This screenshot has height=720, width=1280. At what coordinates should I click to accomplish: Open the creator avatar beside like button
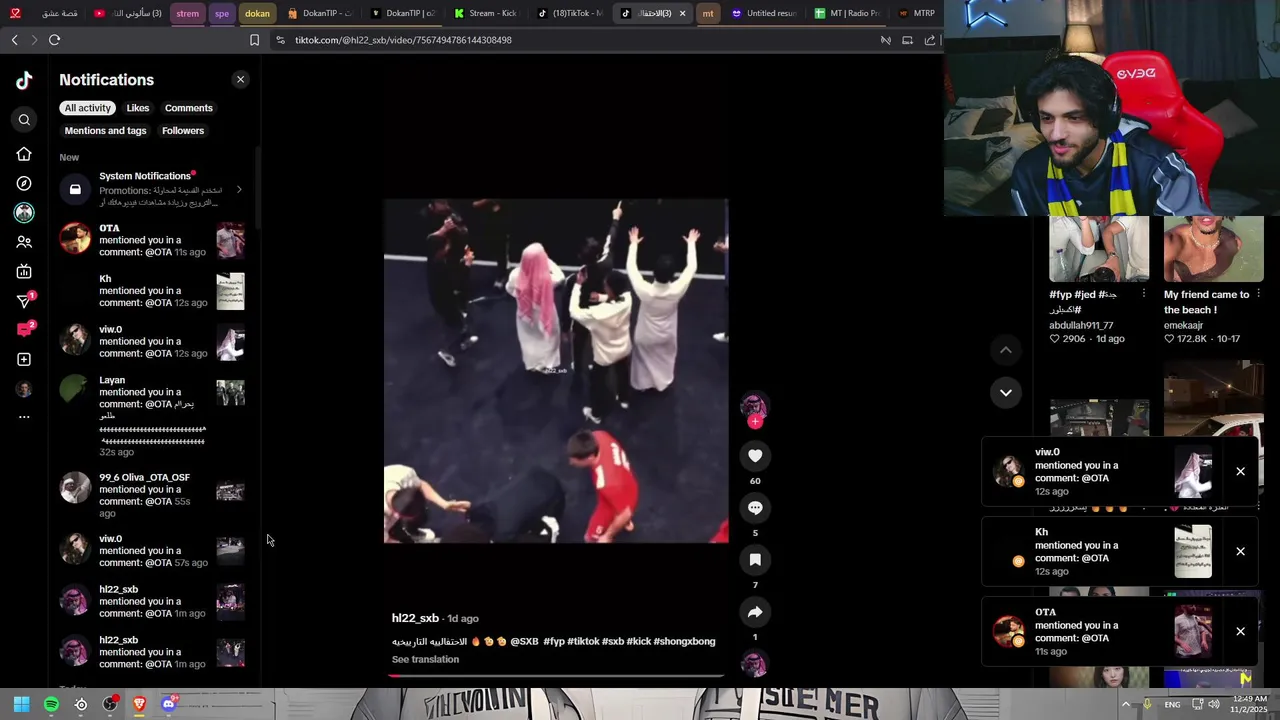[753, 406]
